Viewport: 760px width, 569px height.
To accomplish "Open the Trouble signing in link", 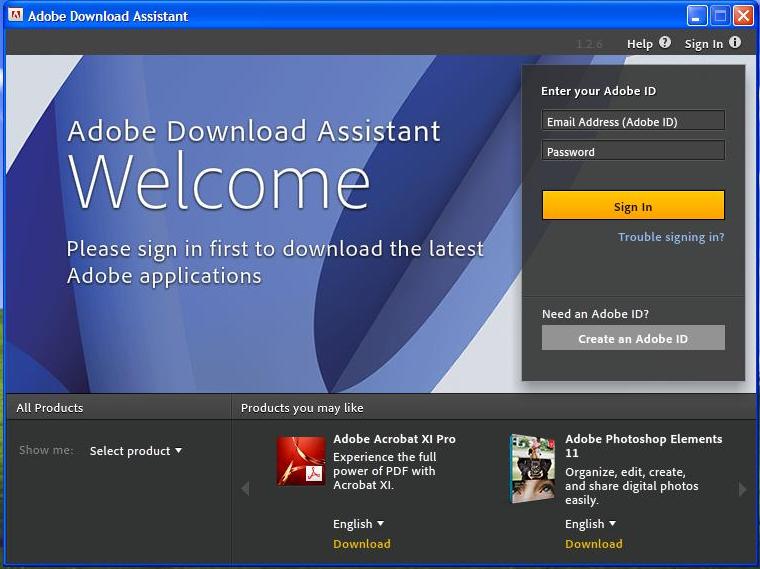I will coord(671,237).
